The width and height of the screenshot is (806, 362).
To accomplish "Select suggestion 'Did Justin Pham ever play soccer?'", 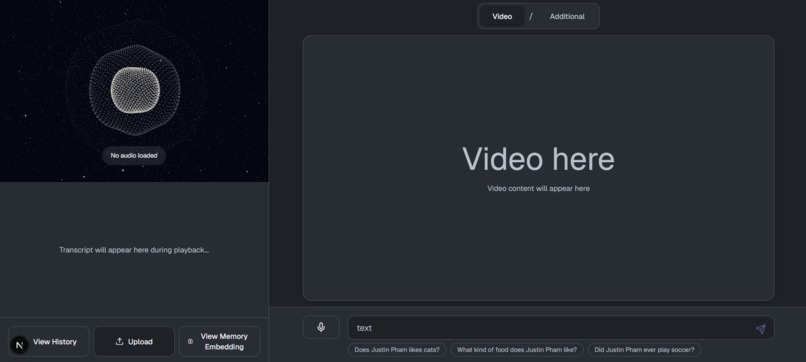I will coord(644,350).
